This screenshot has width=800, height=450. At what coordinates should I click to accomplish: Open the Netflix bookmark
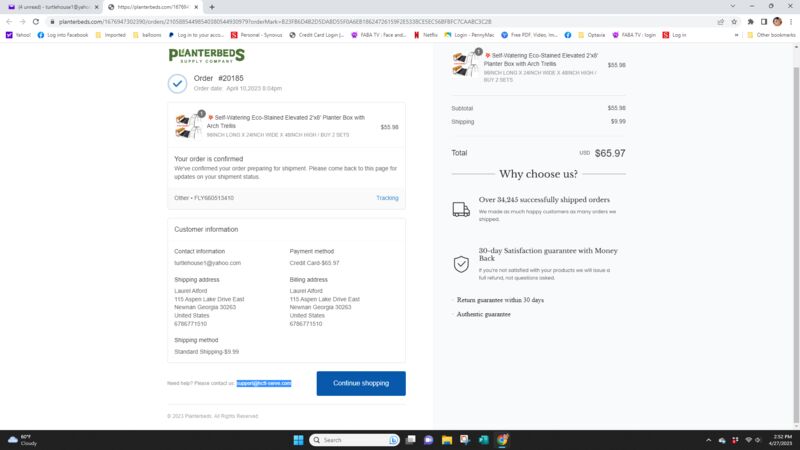426,35
